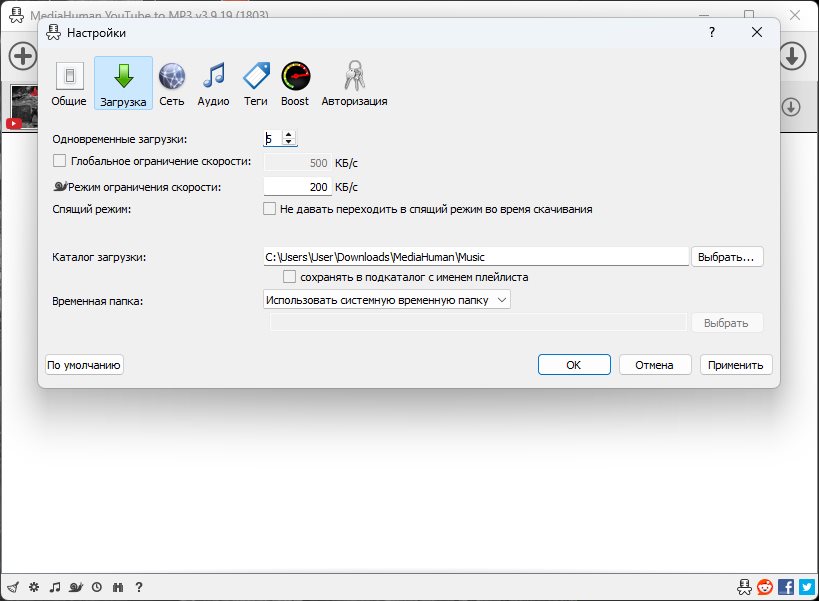819x601 pixels.
Task: Increase simultaneous downloads with up arrow
Action: click(x=289, y=135)
